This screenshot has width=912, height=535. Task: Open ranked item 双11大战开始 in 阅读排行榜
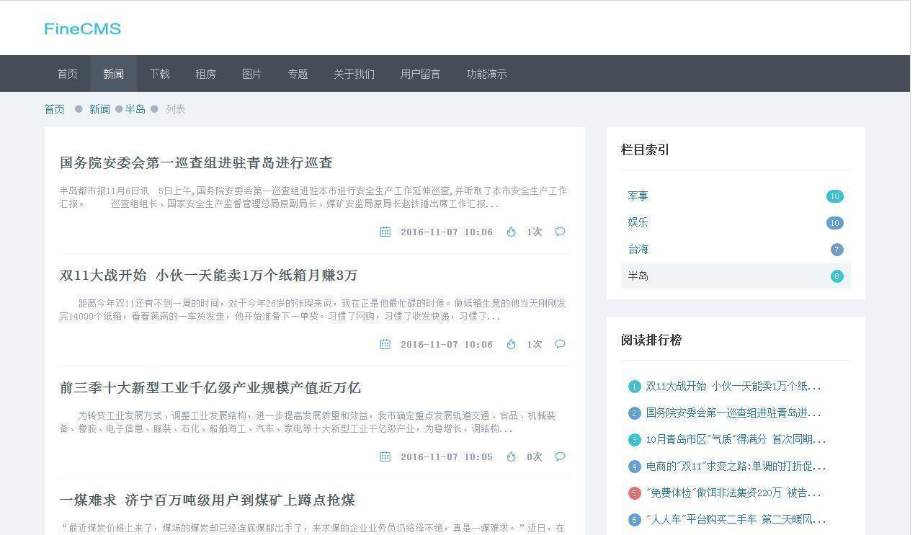tap(733, 386)
